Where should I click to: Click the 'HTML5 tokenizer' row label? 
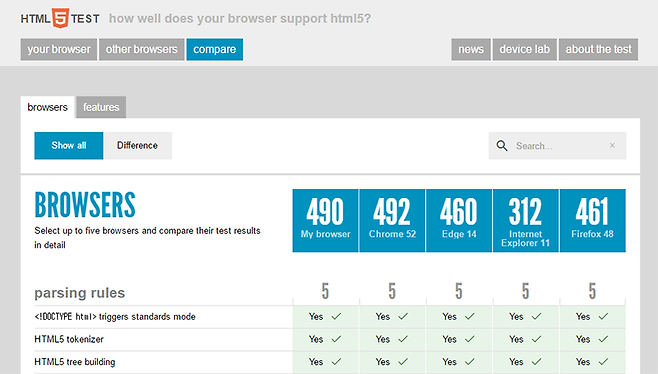[69, 339]
